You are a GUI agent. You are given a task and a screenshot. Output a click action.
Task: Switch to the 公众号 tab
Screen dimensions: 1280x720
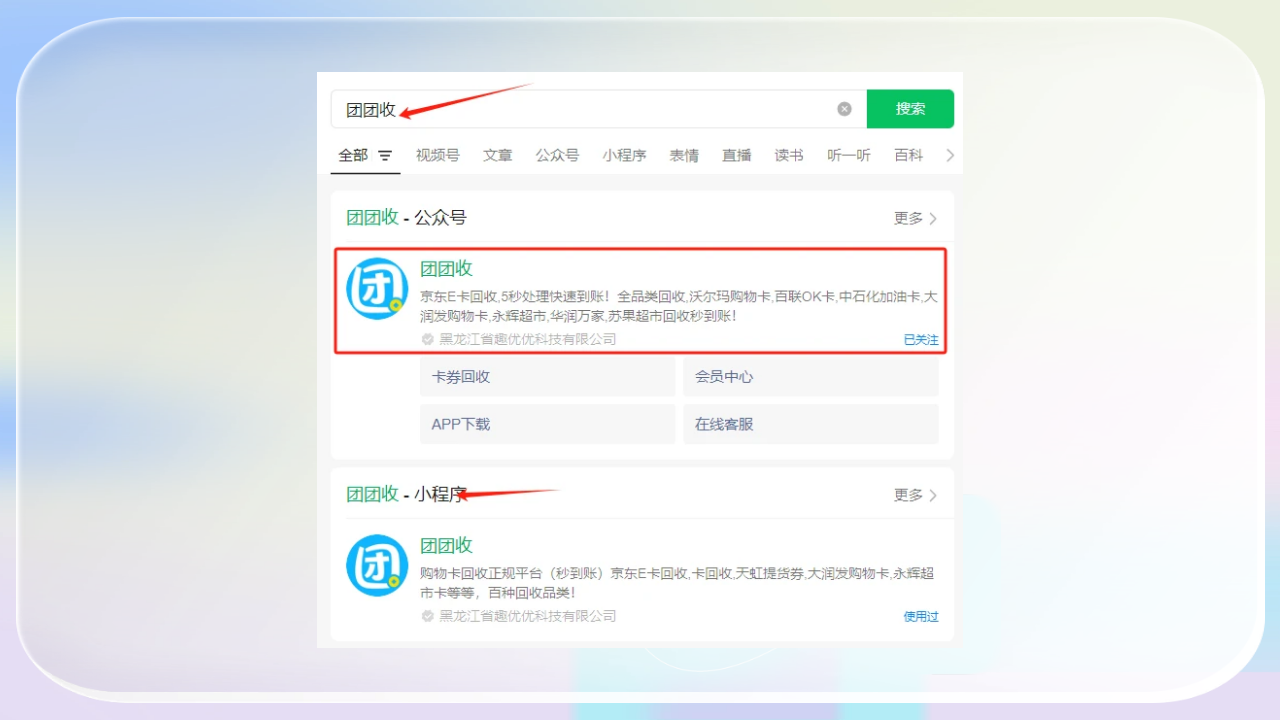coord(557,156)
